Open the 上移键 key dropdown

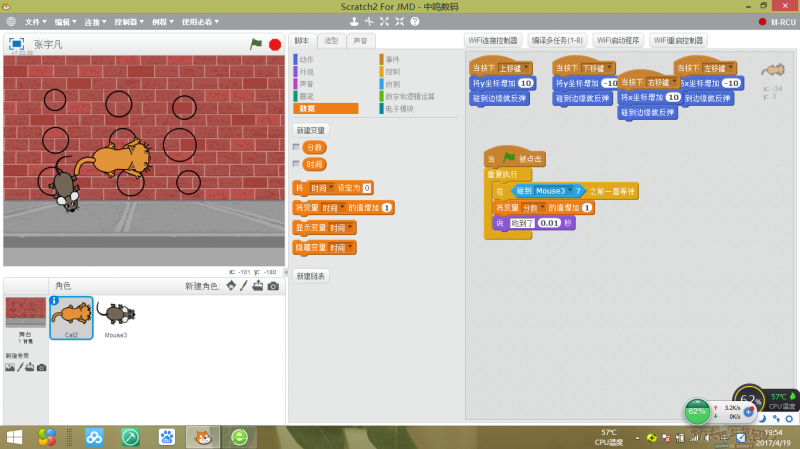click(x=527, y=68)
